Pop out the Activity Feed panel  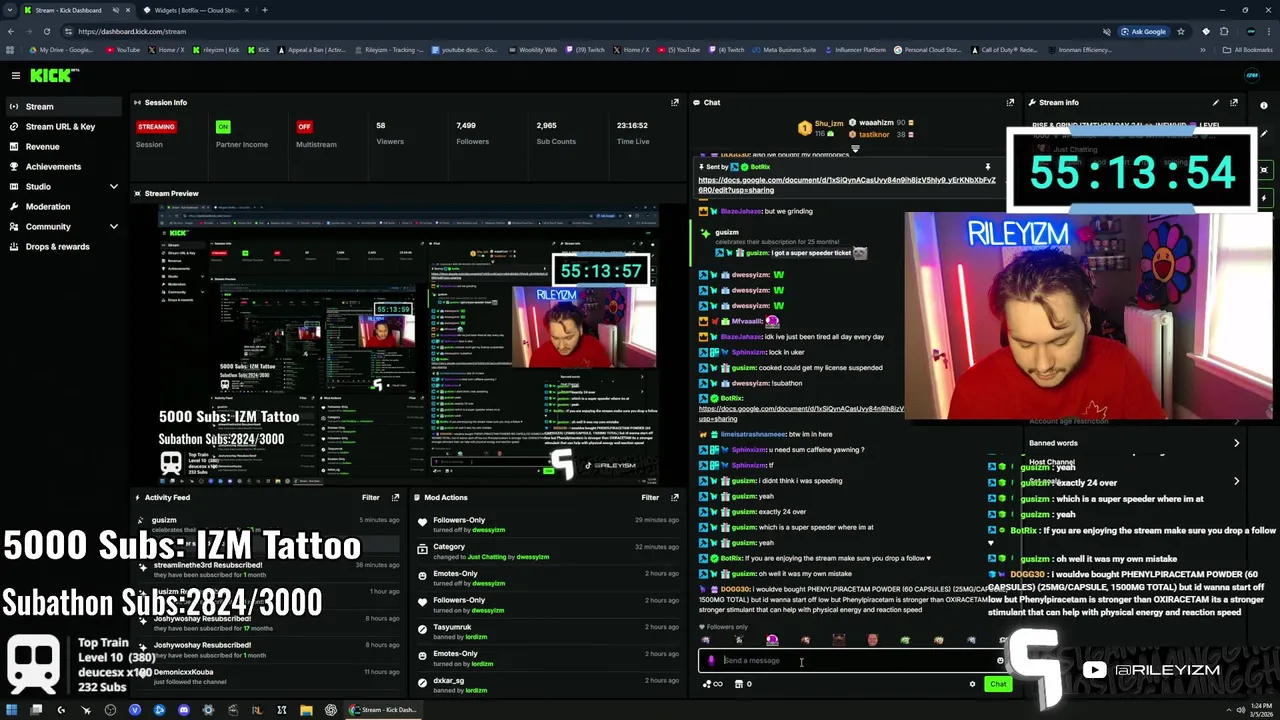click(395, 497)
